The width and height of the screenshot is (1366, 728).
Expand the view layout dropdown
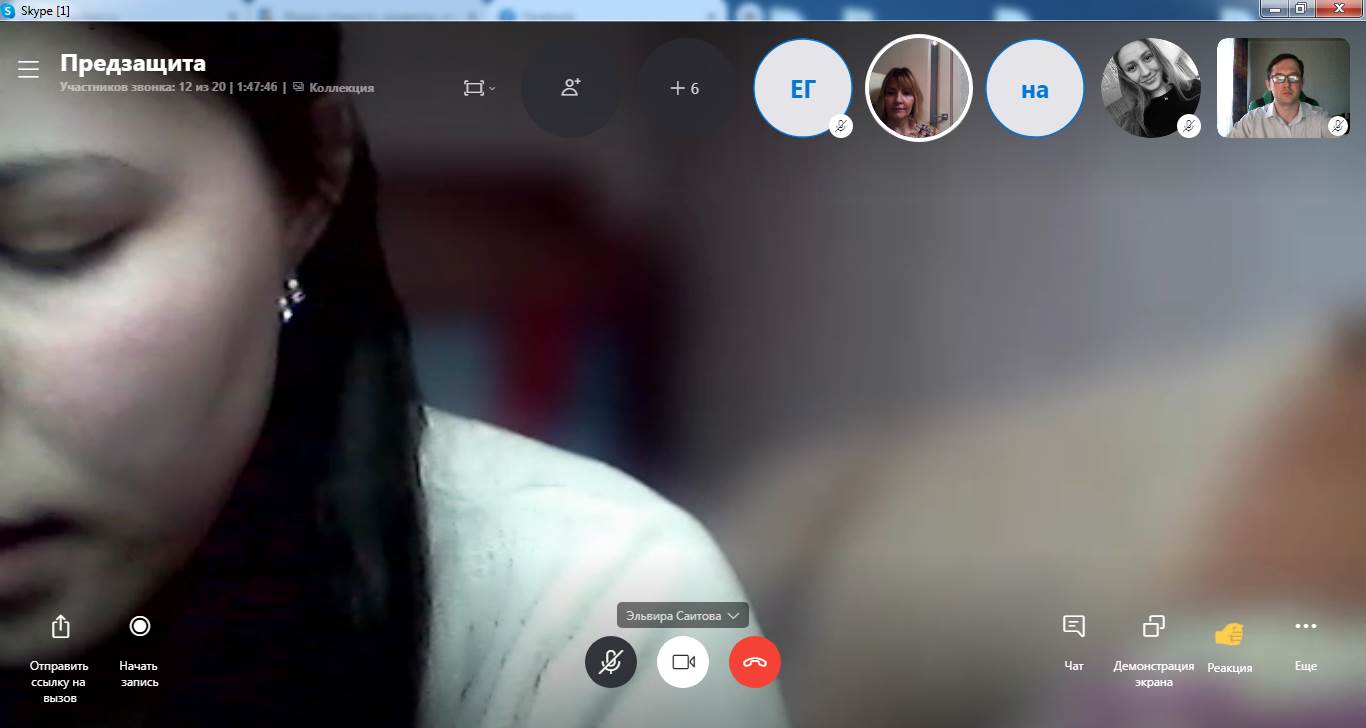[479, 88]
